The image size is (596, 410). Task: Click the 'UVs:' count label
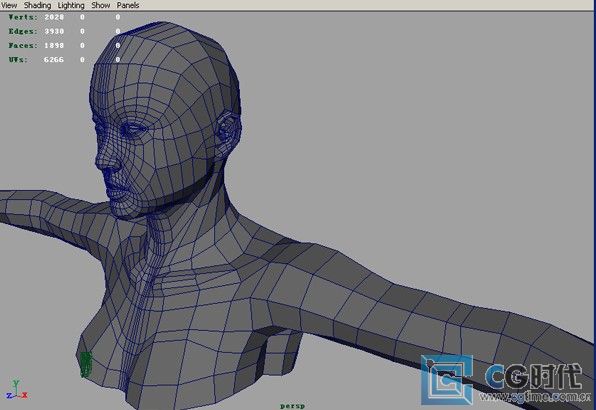click(x=18, y=59)
